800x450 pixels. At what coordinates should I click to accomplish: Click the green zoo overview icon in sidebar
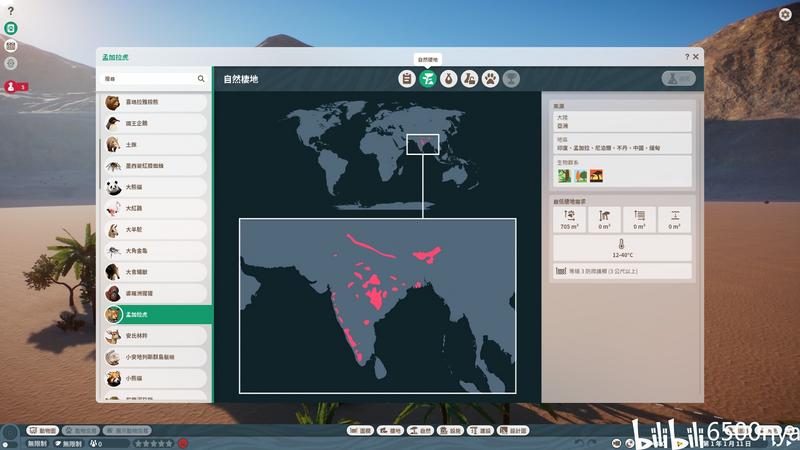pyautogui.click(x=11, y=28)
